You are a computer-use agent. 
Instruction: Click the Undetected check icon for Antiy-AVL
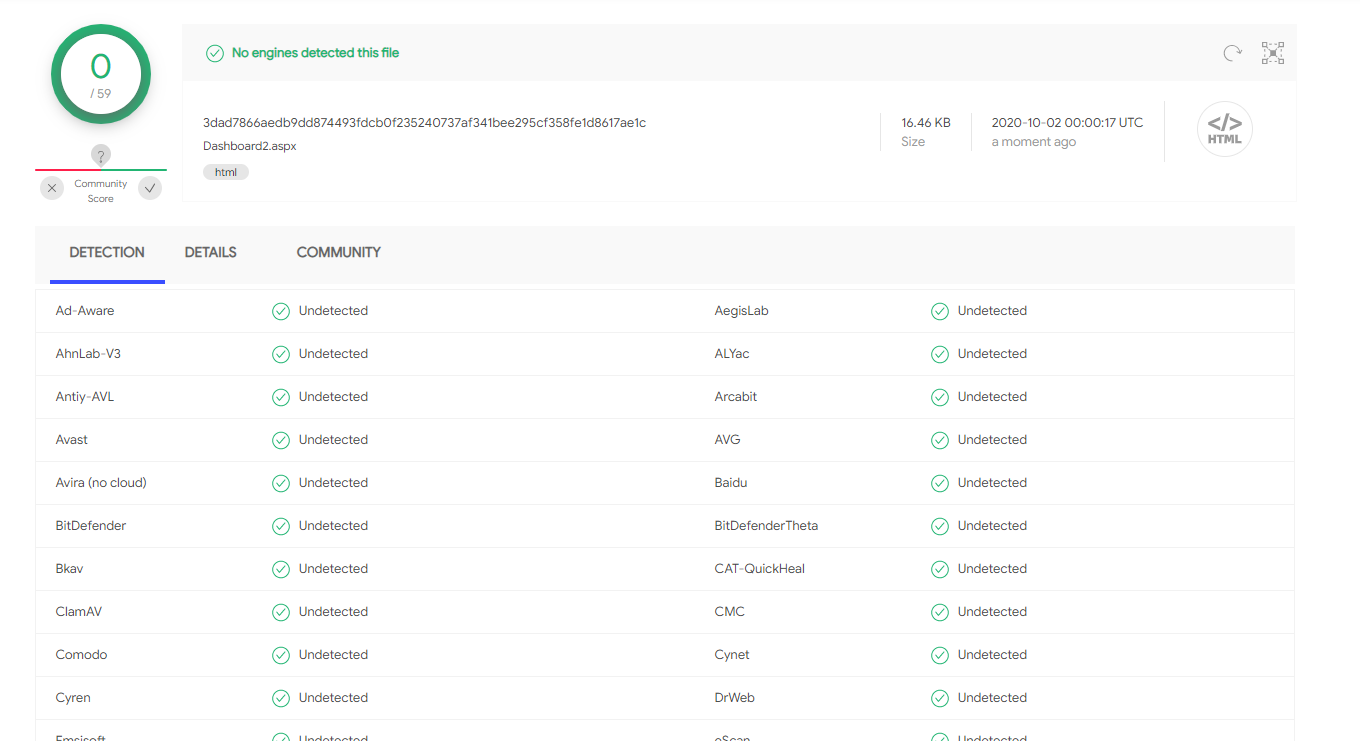[x=281, y=397]
